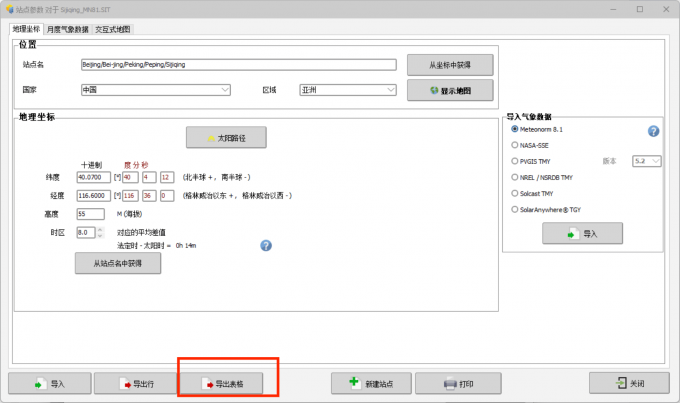The height and width of the screenshot is (403, 680).
Task: Click the latitude seconds field 12
Action: click(167, 177)
